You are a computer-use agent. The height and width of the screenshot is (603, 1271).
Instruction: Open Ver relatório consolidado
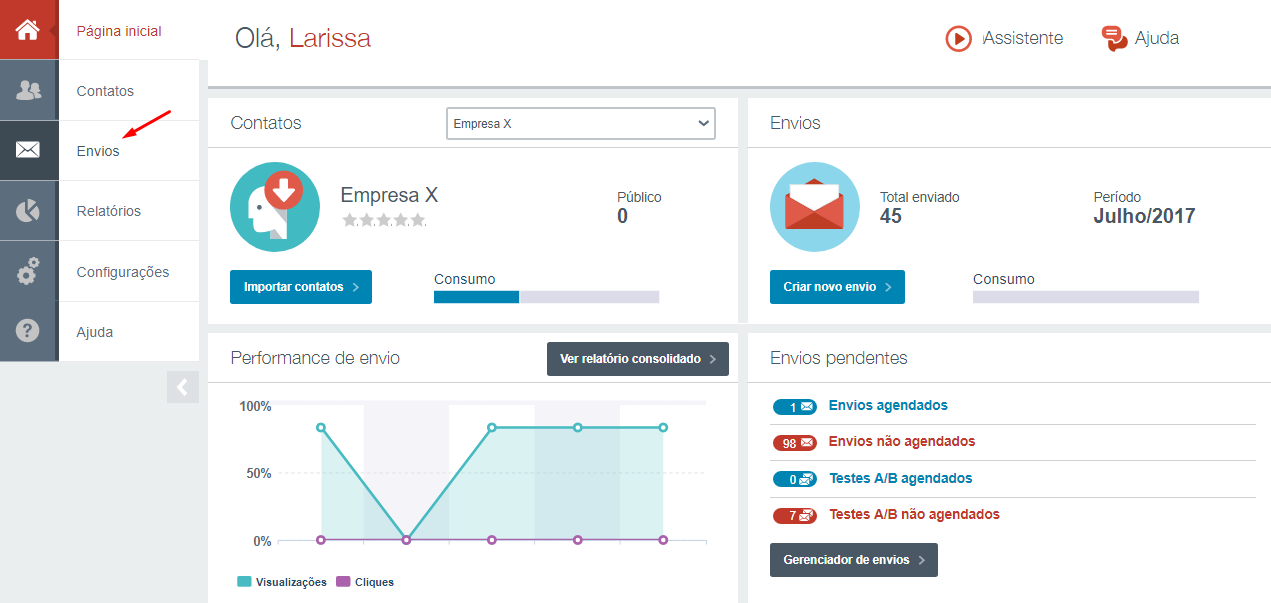pos(638,359)
